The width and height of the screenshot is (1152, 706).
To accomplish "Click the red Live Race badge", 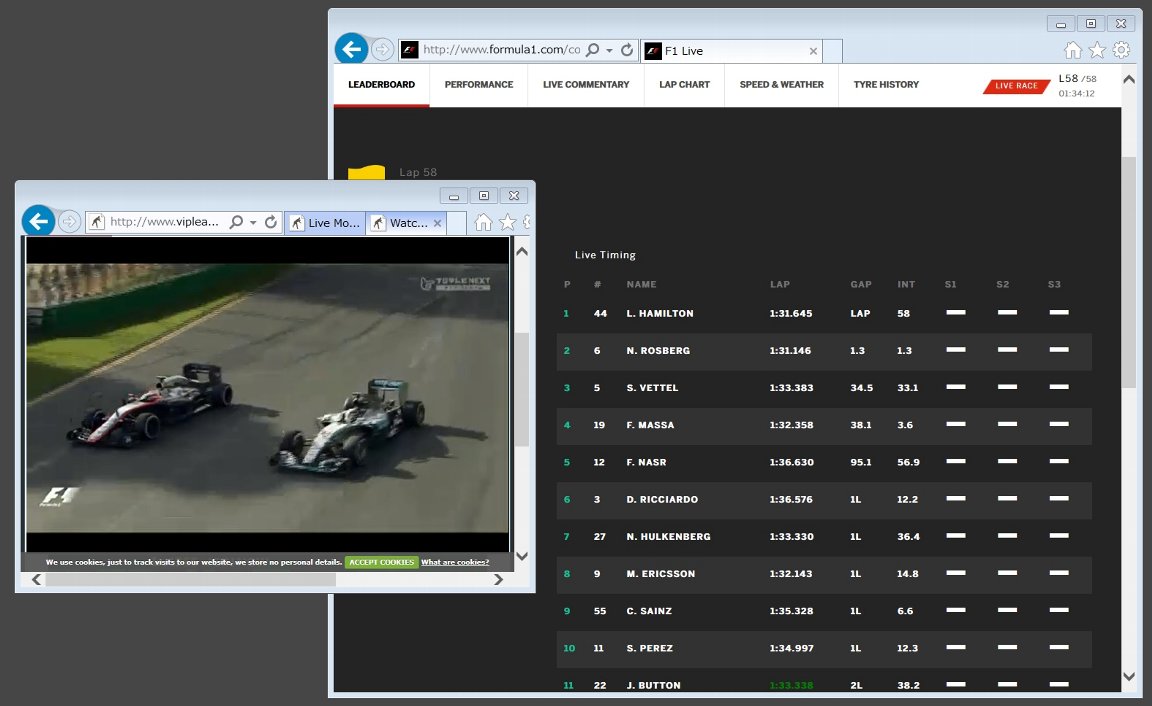I will point(1016,86).
